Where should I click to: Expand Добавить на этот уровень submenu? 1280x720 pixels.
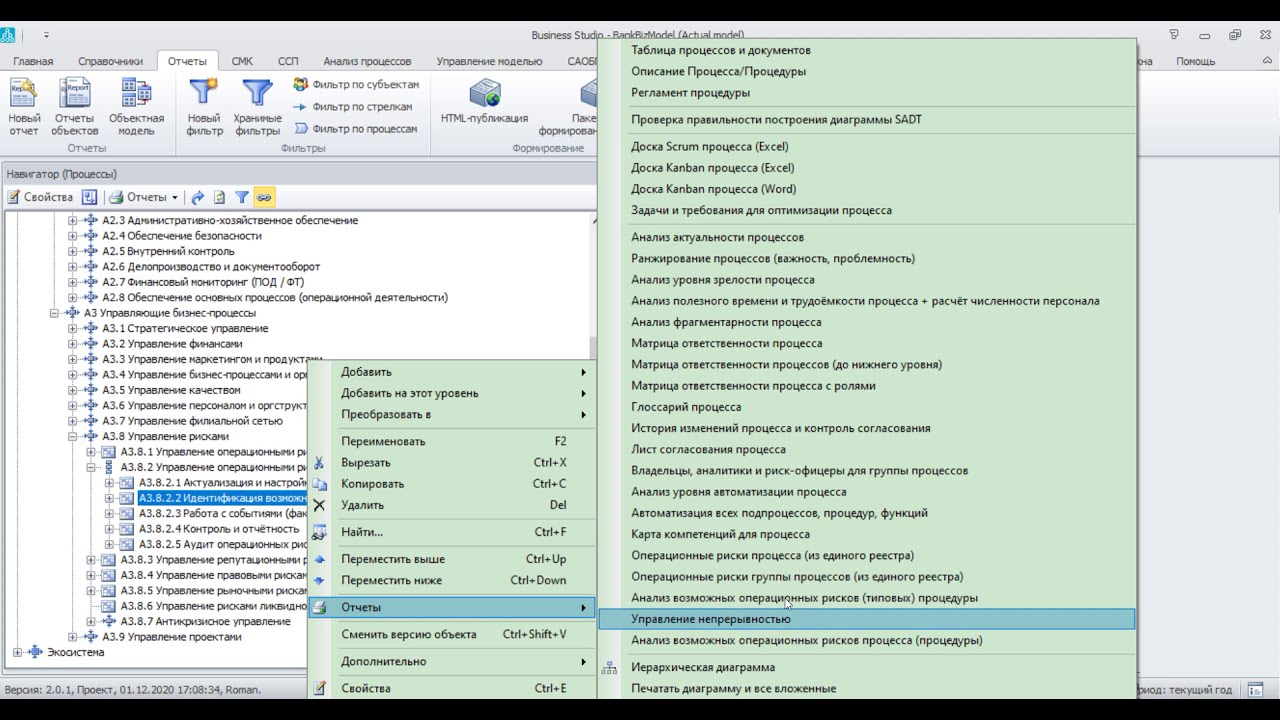pyautogui.click(x=453, y=393)
